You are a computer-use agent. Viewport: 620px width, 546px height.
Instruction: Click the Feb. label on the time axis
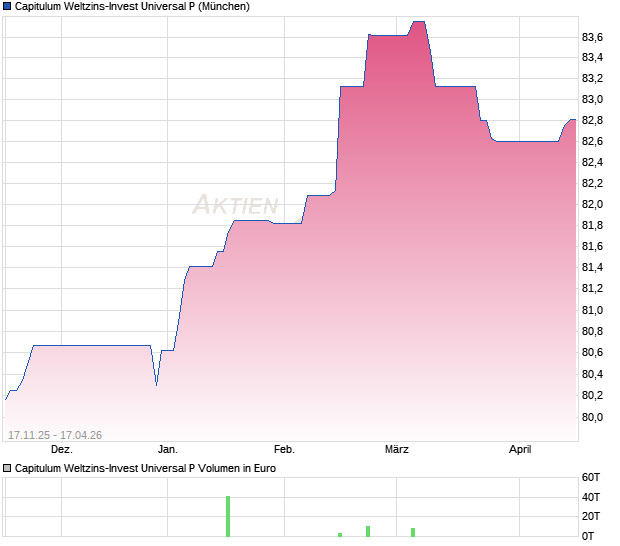tap(284, 449)
